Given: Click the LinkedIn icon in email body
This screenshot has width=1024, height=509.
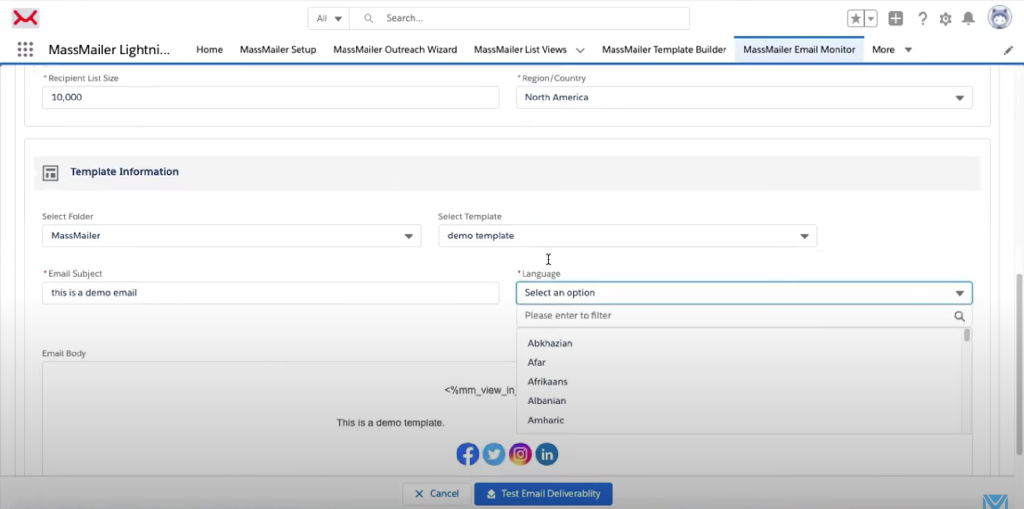Looking at the screenshot, I should 546,454.
